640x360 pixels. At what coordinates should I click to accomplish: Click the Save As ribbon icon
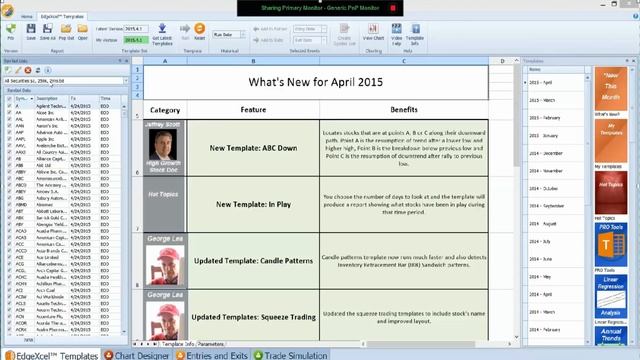click(47, 29)
